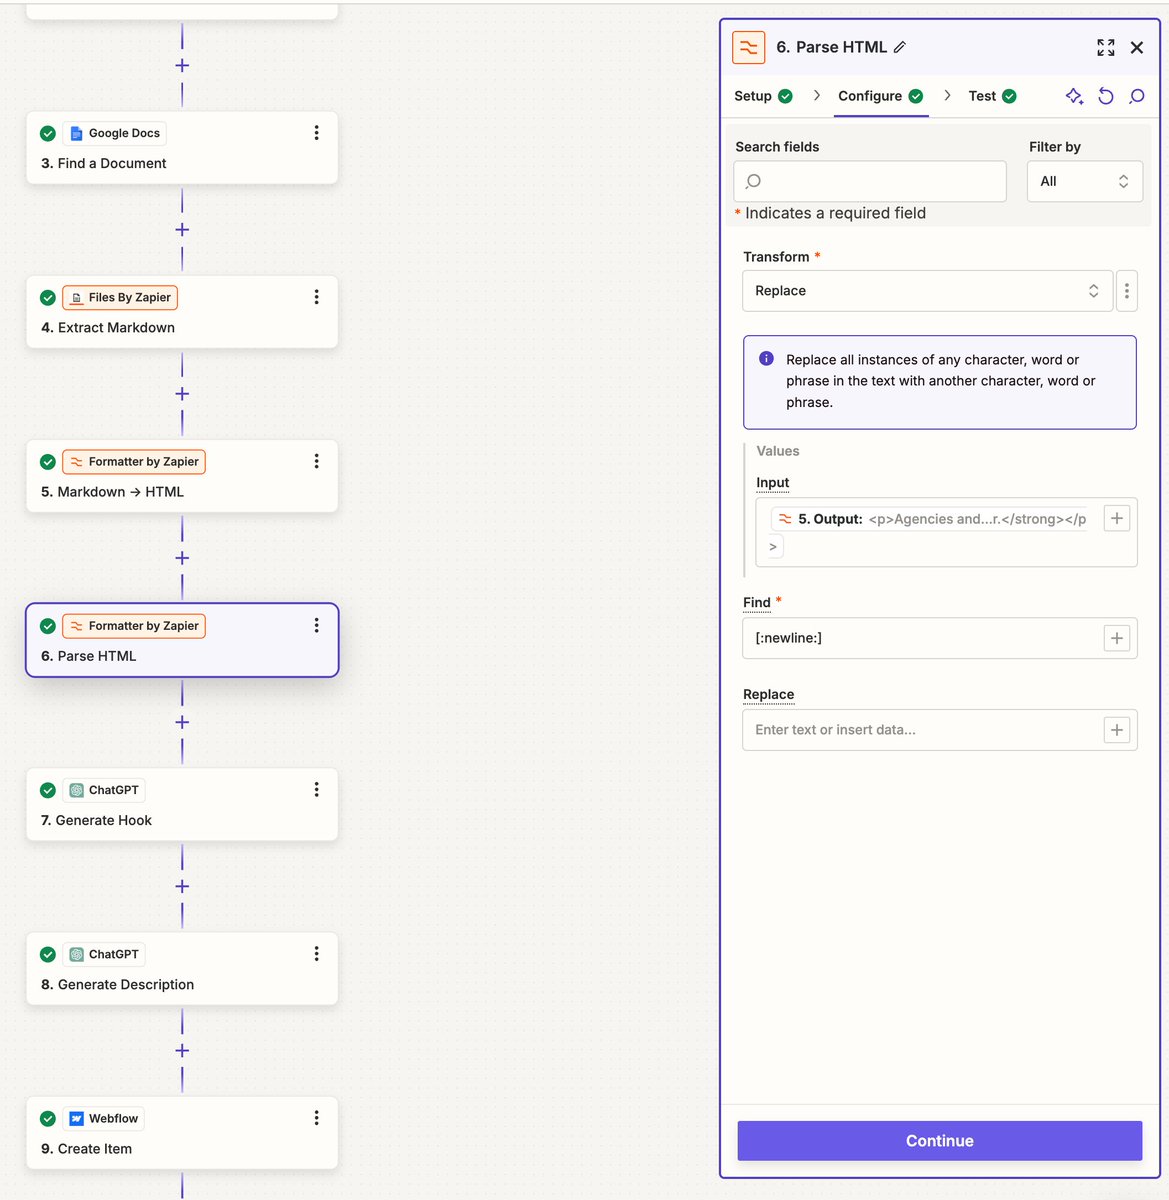Viewport: 1169px width, 1200px height.
Task: Select the 9. Create Item step card
Action: pos(182,1133)
